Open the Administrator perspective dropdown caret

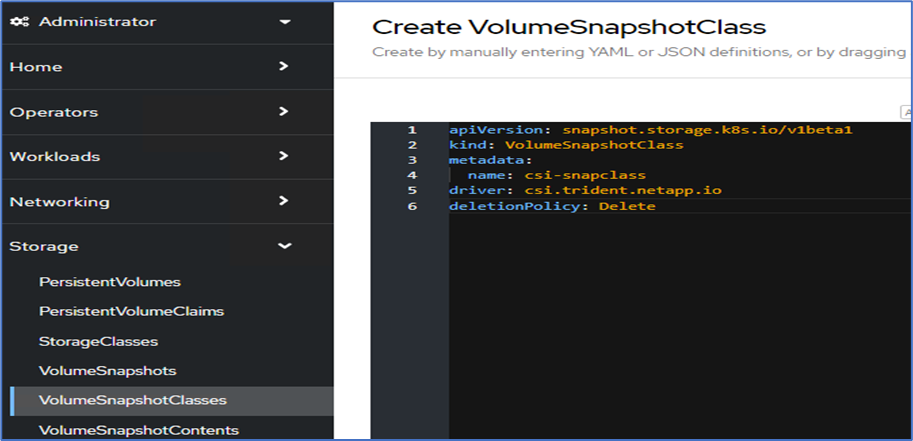[285, 21]
